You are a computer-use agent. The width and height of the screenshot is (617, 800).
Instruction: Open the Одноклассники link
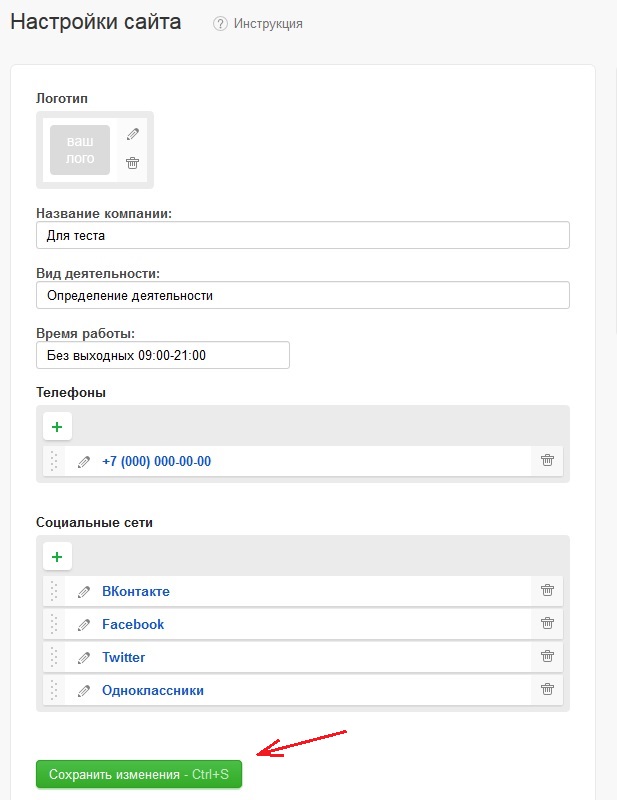(153, 690)
